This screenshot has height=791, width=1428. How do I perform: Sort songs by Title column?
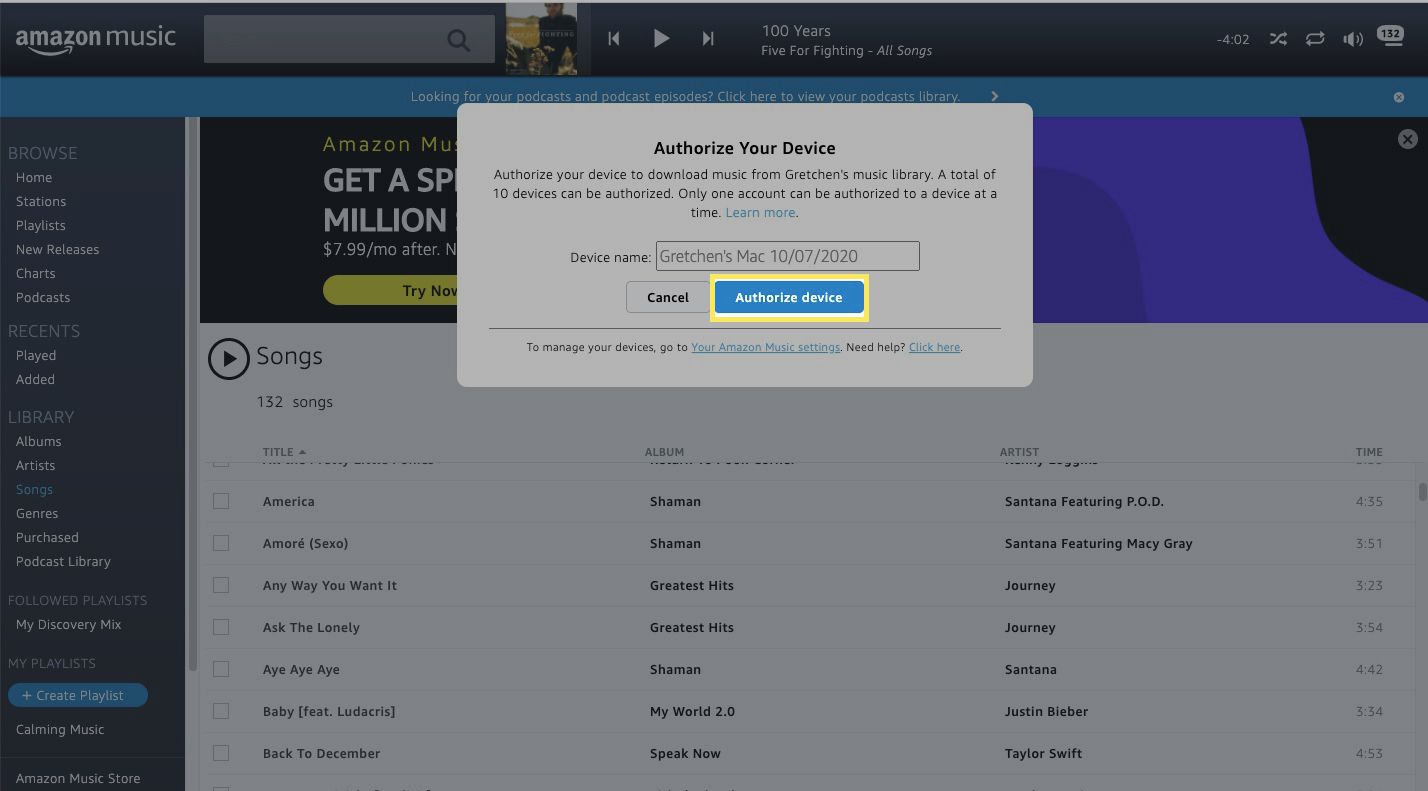pos(284,452)
